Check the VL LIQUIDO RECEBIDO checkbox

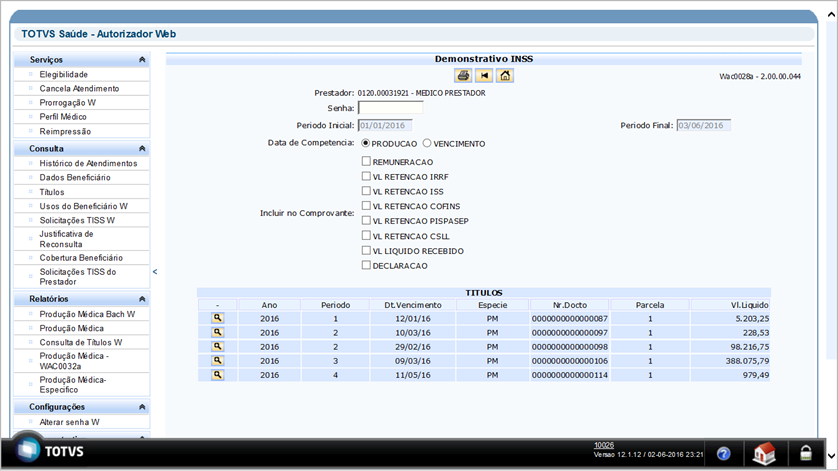366,250
